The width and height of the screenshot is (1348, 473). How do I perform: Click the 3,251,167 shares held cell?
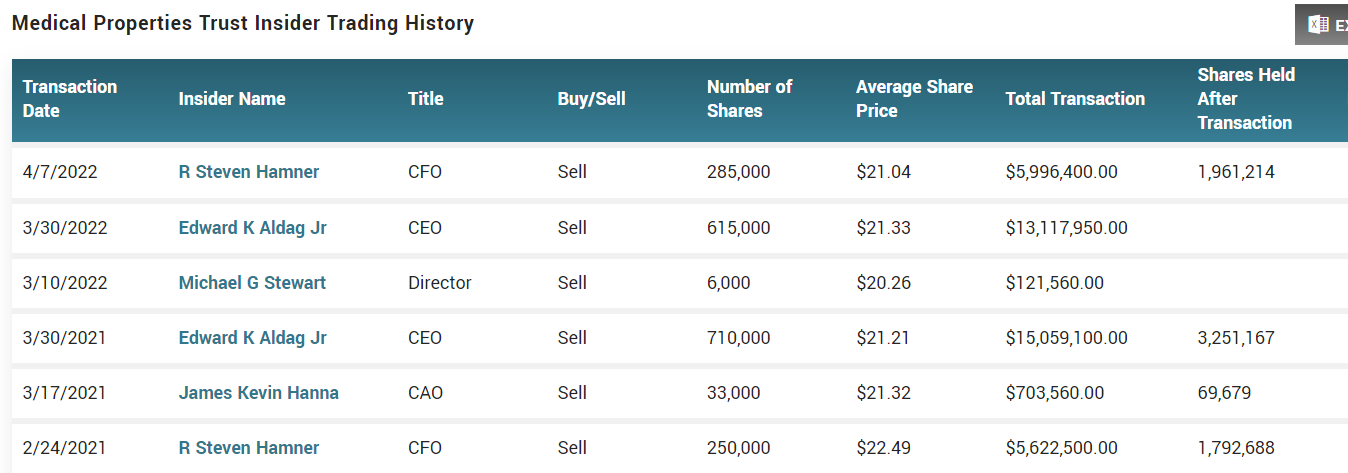(x=1236, y=338)
